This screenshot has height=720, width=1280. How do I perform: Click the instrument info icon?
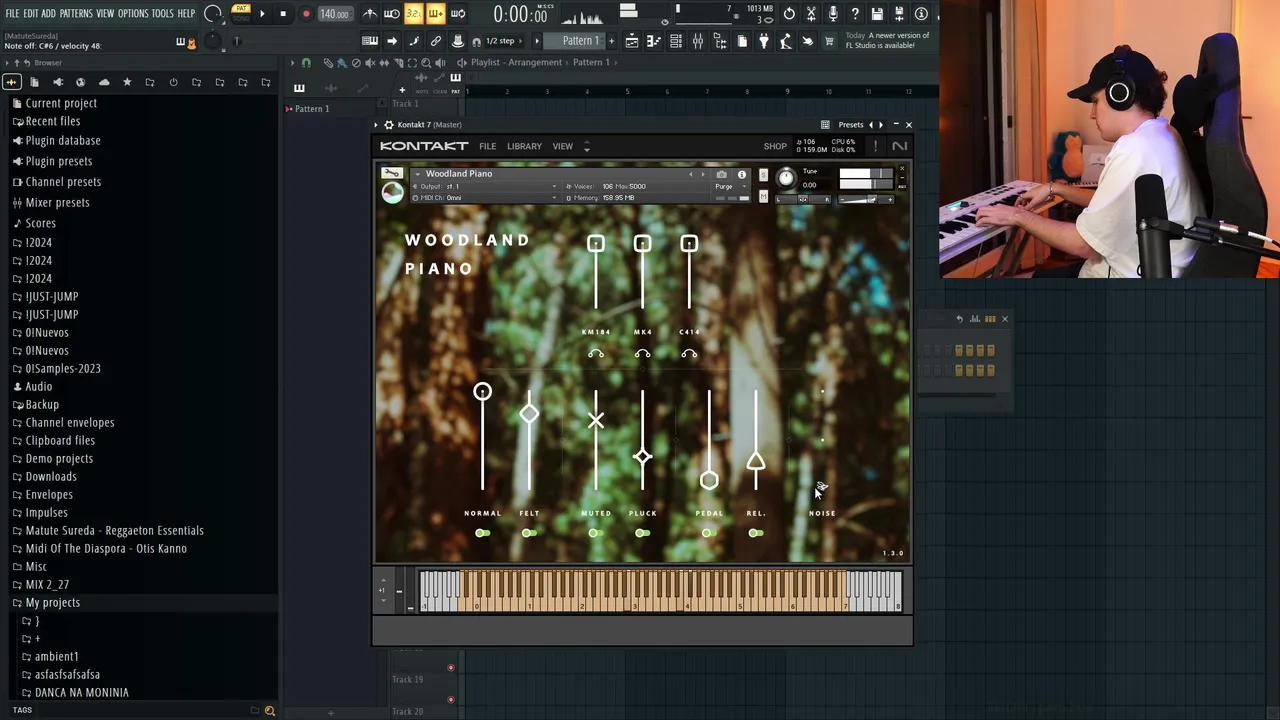coord(742,175)
